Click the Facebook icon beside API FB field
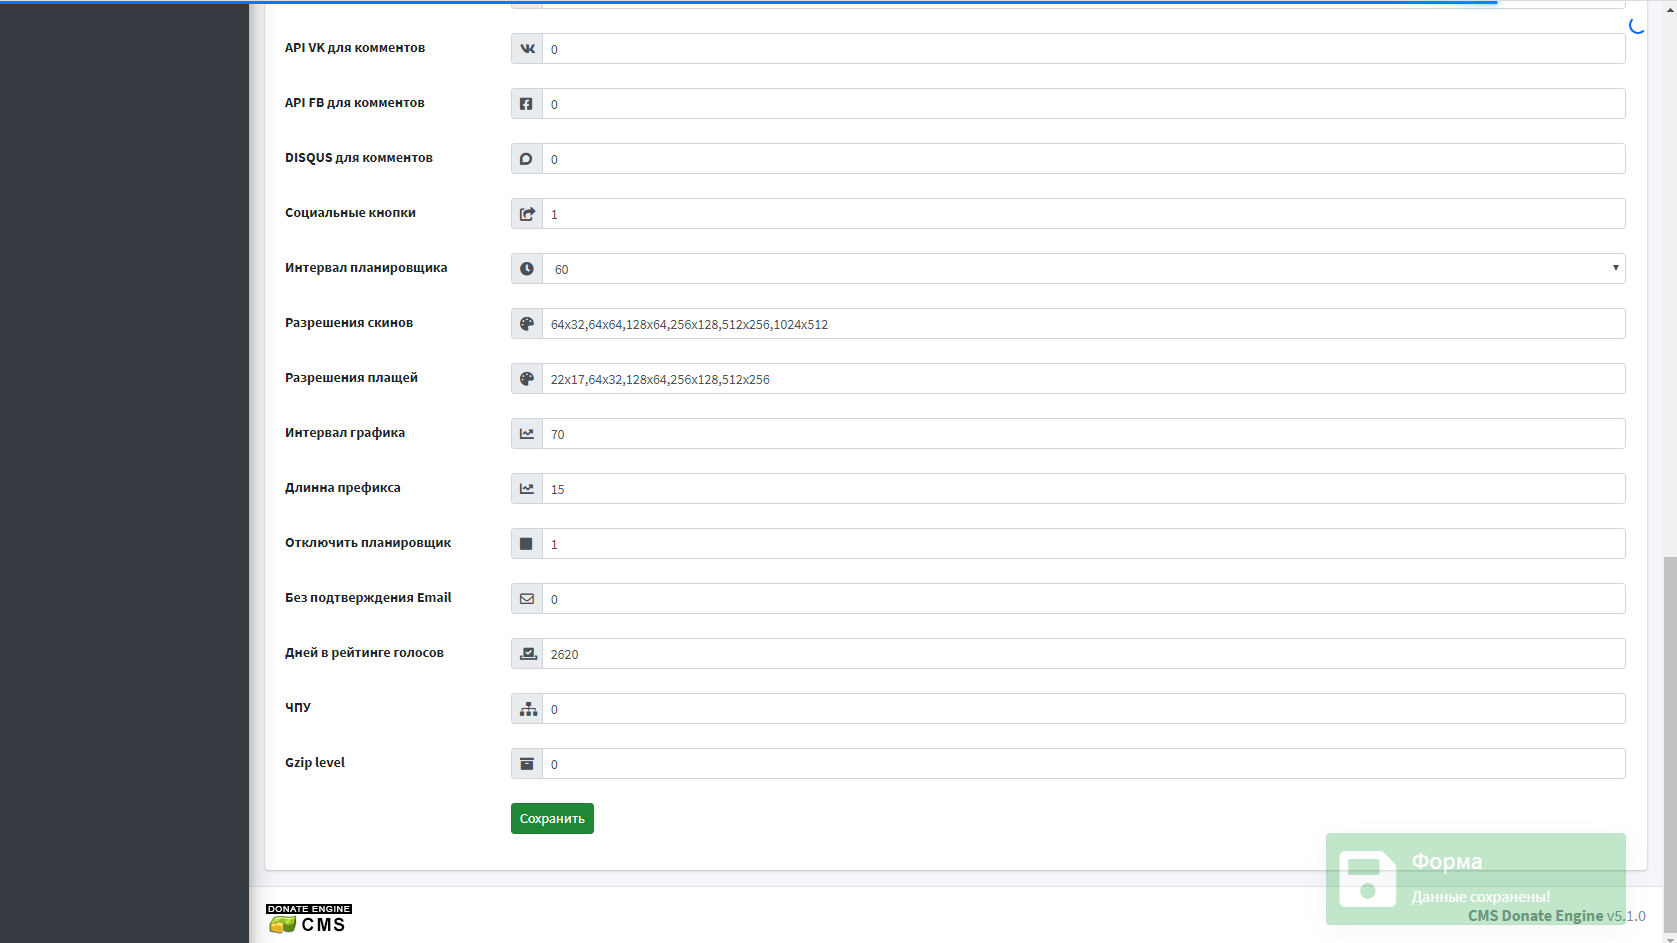The width and height of the screenshot is (1677, 943). [x=527, y=104]
